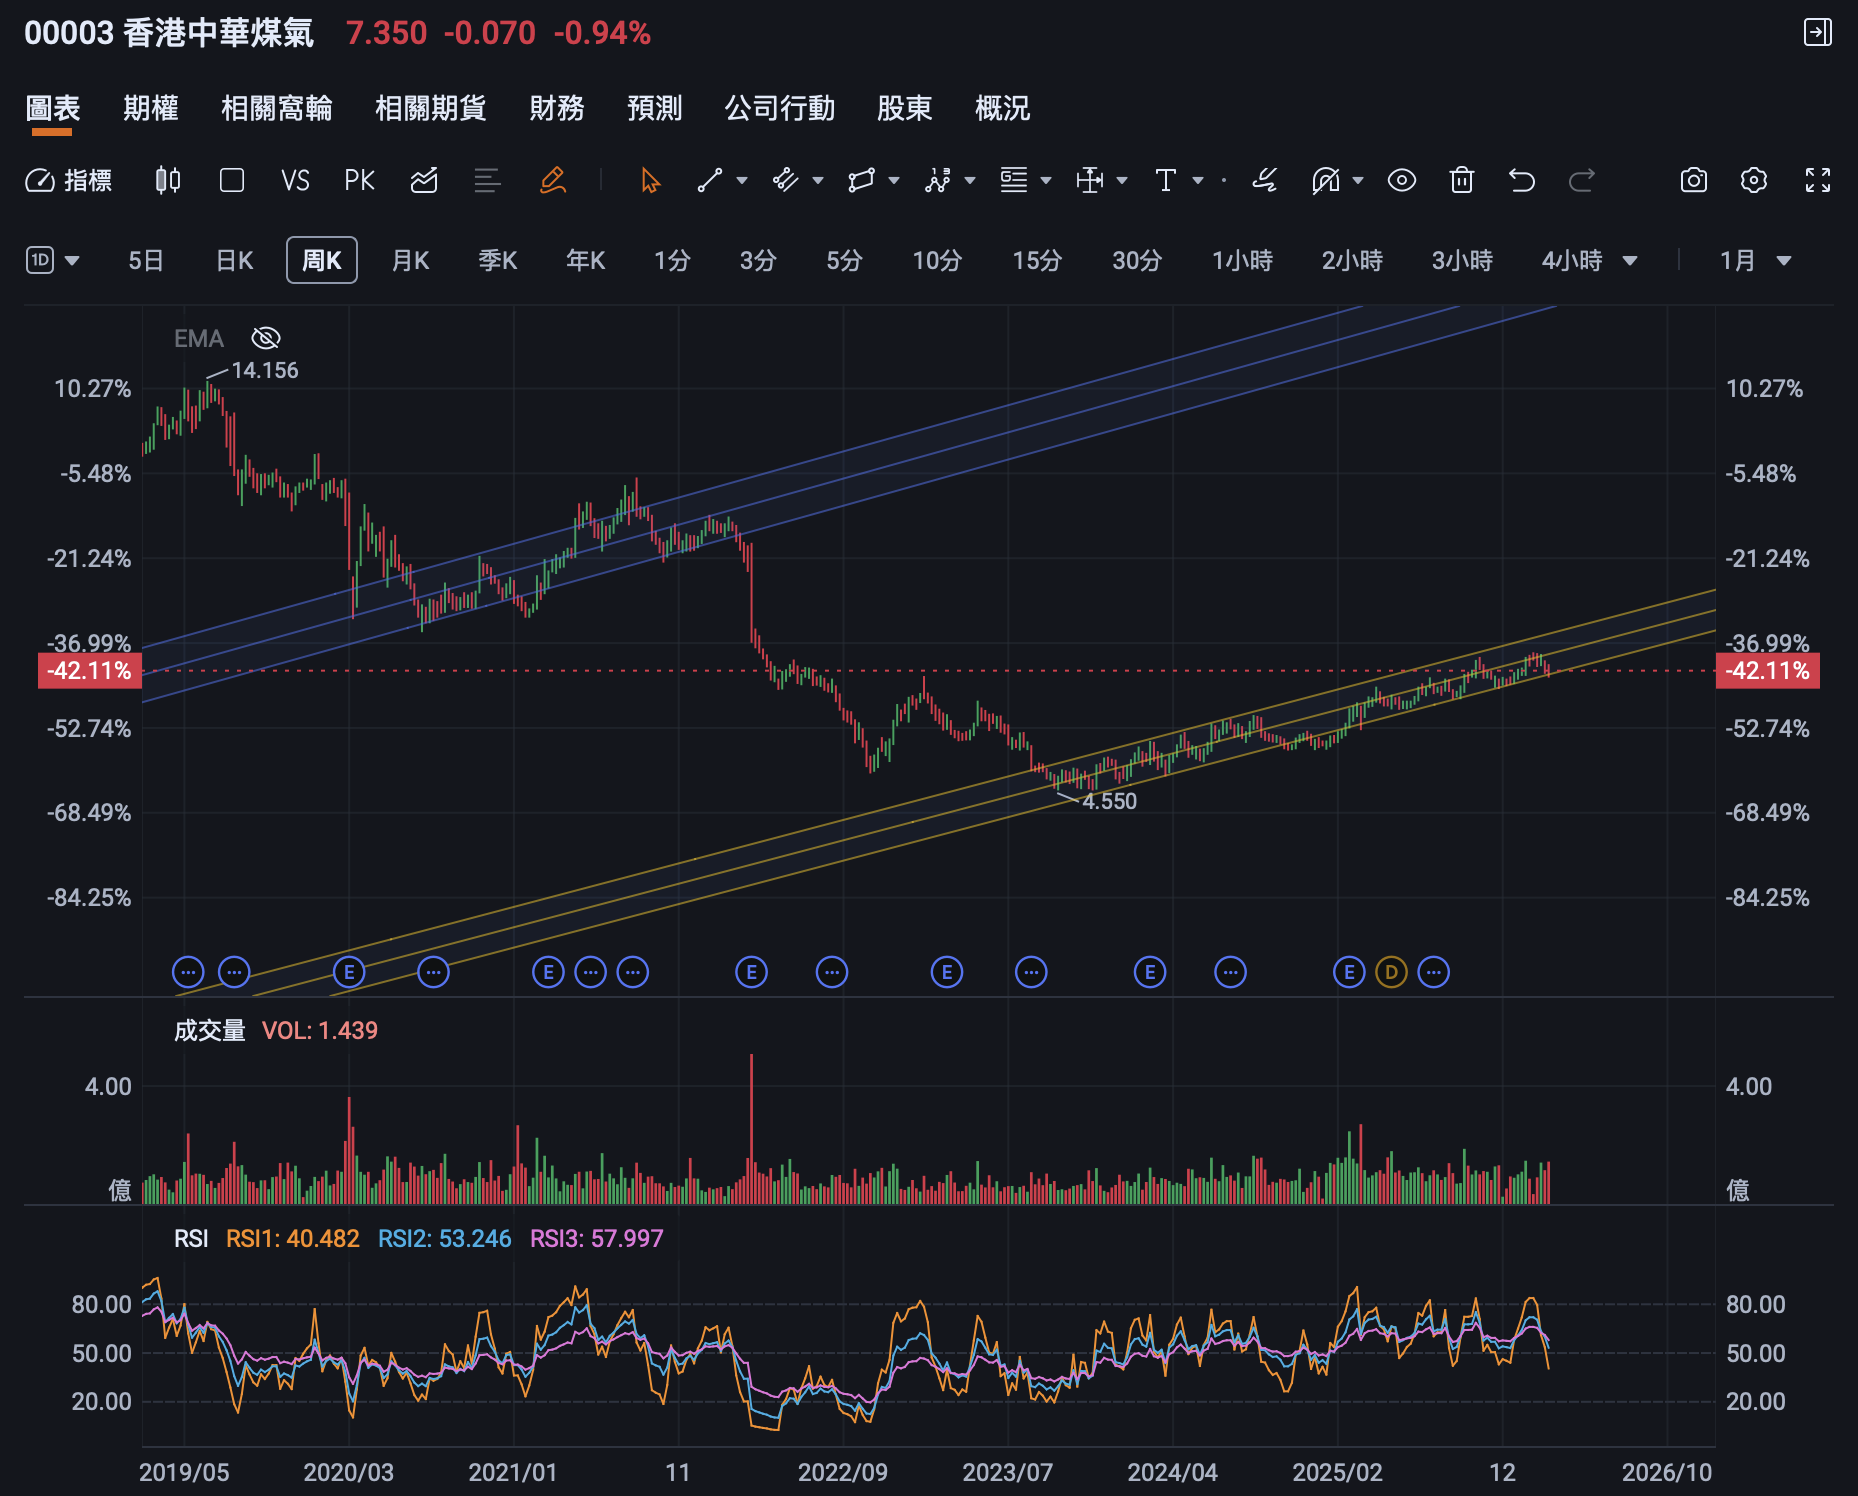Click the greyed list lines icon

tap(487, 180)
